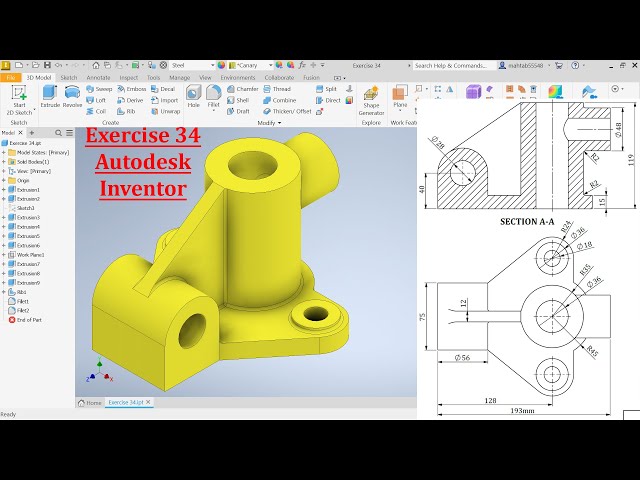Open the Collaborate ribbon tab

279,78
